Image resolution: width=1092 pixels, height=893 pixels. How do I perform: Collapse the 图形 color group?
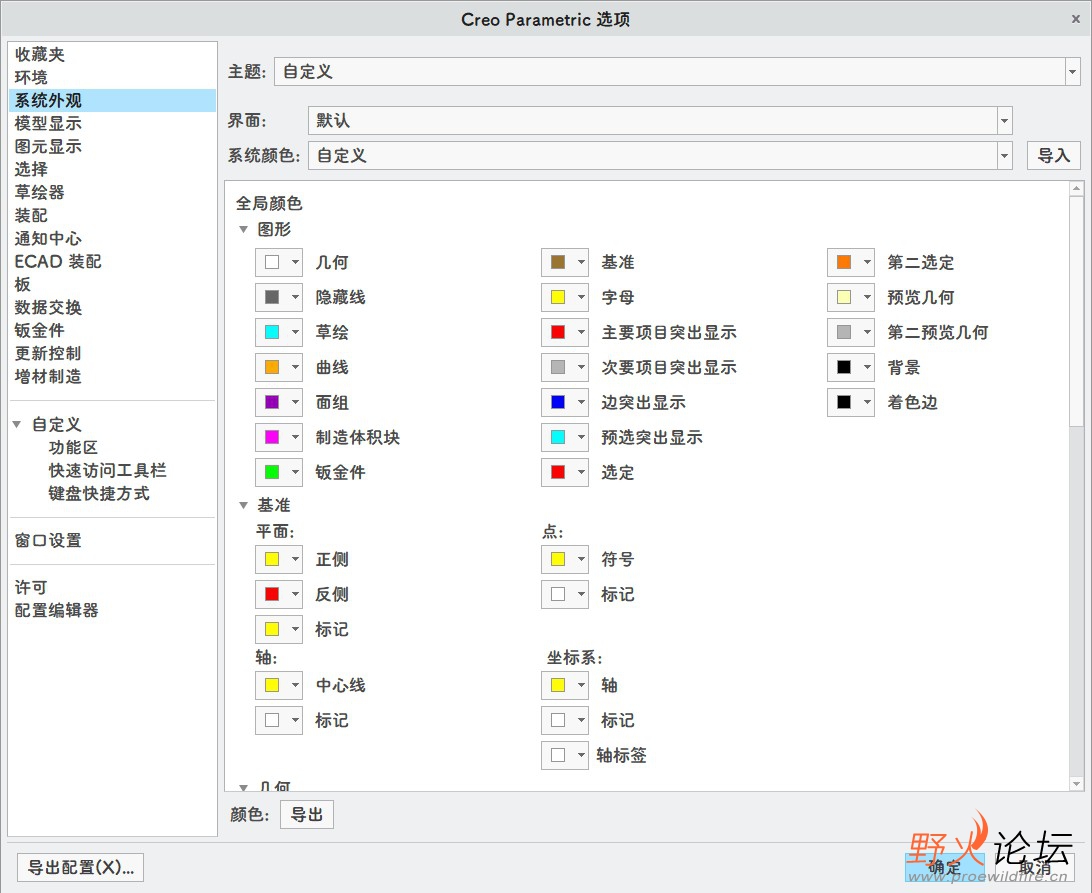click(x=244, y=229)
